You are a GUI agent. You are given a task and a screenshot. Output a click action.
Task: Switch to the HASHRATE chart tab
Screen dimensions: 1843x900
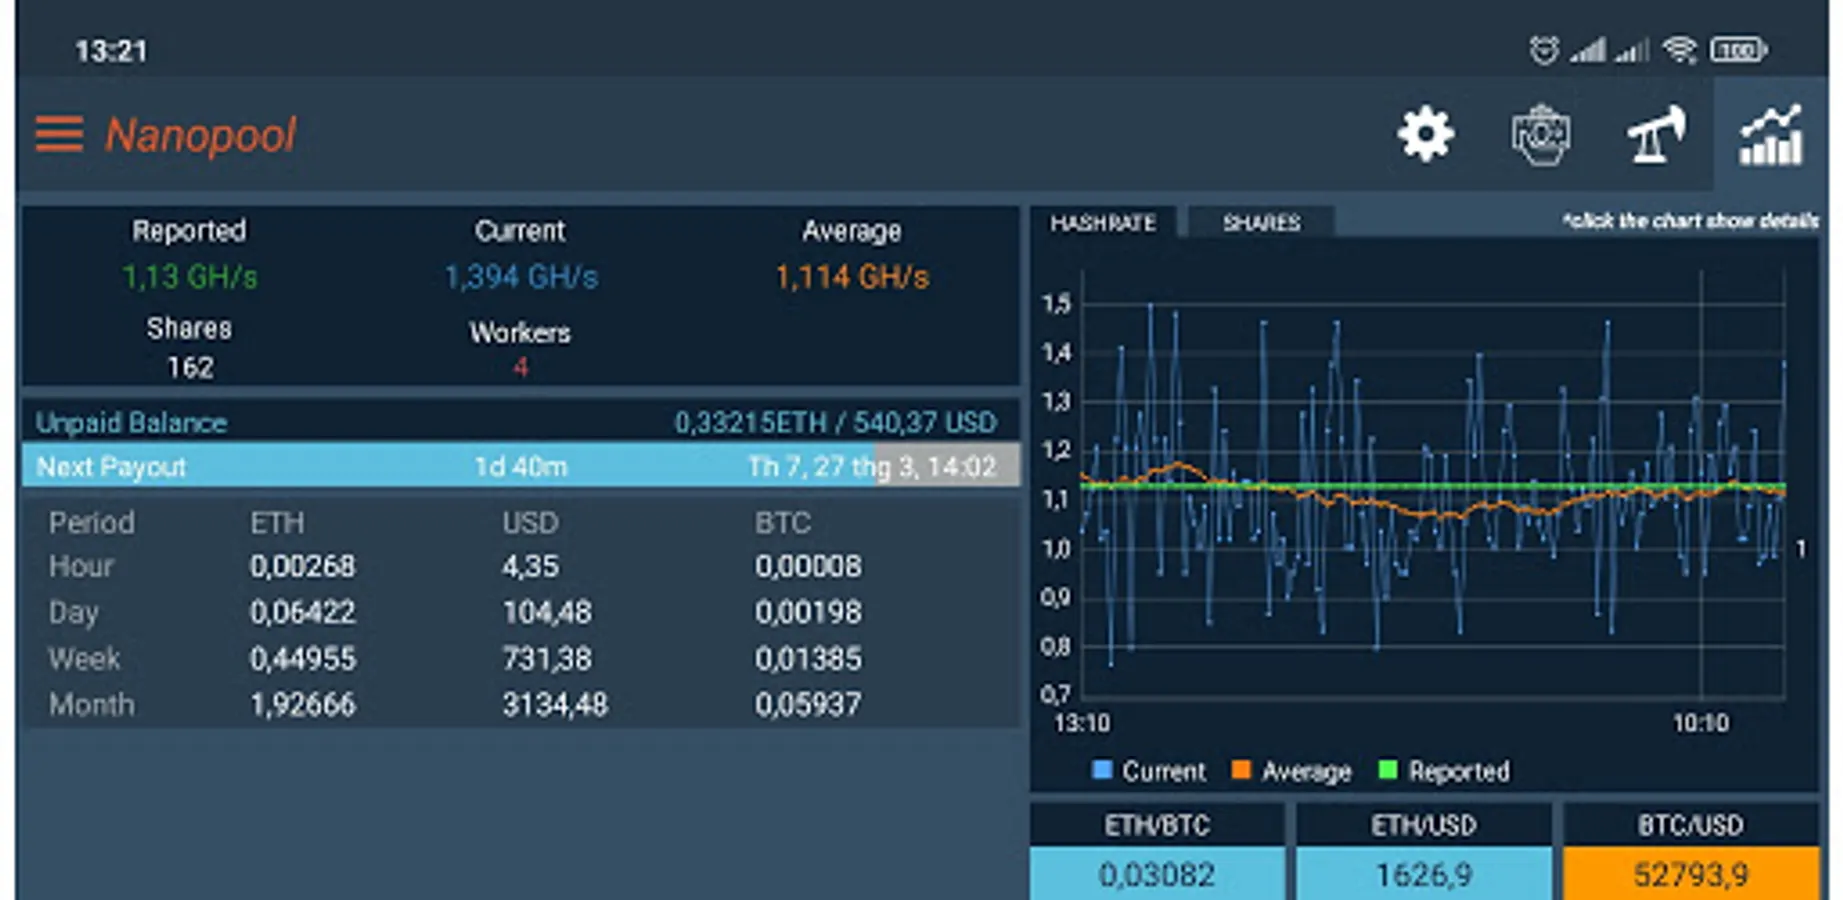coord(1103,222)
